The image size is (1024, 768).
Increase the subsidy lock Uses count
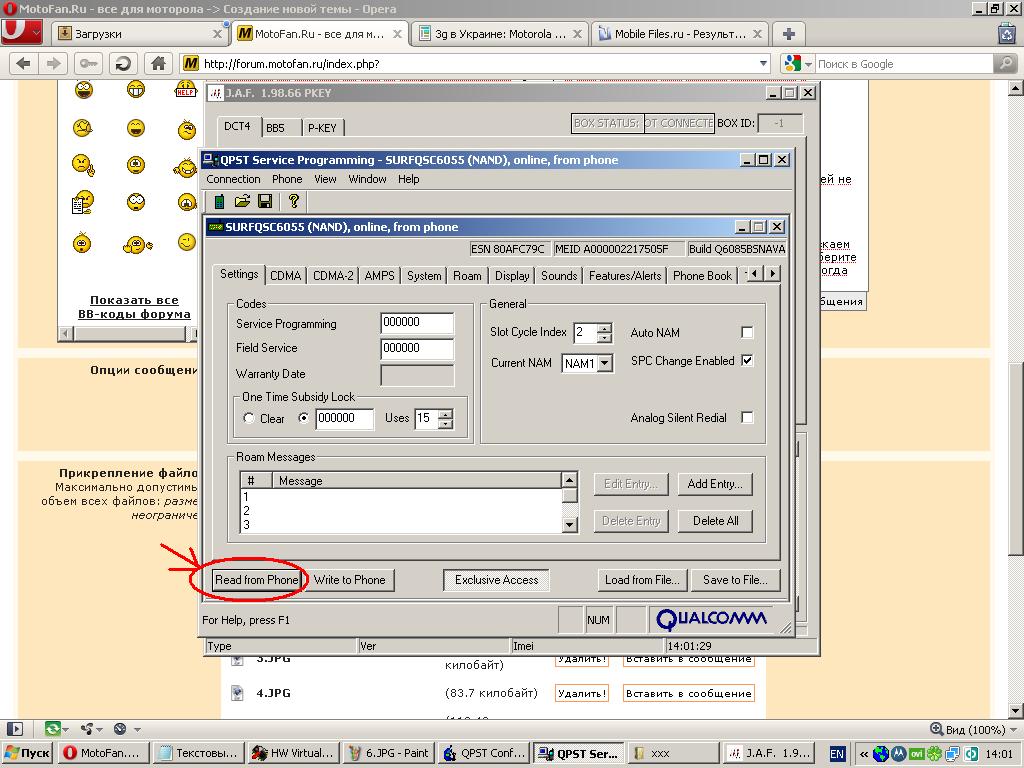[x=445, y=413]
